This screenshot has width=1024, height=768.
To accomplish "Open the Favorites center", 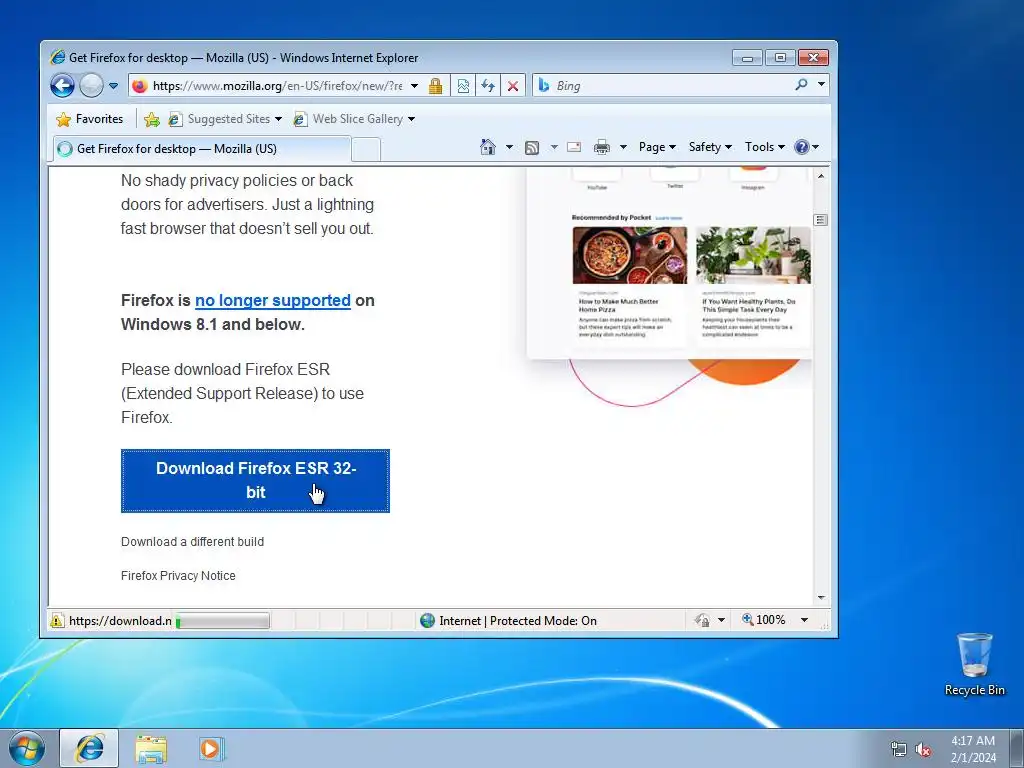I will 89,119.
